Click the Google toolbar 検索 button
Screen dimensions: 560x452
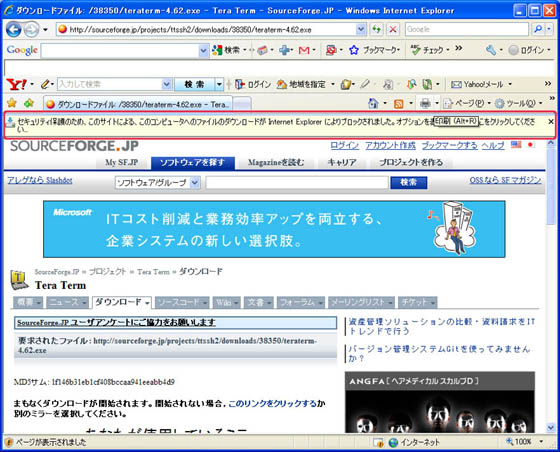coord(225,50)
